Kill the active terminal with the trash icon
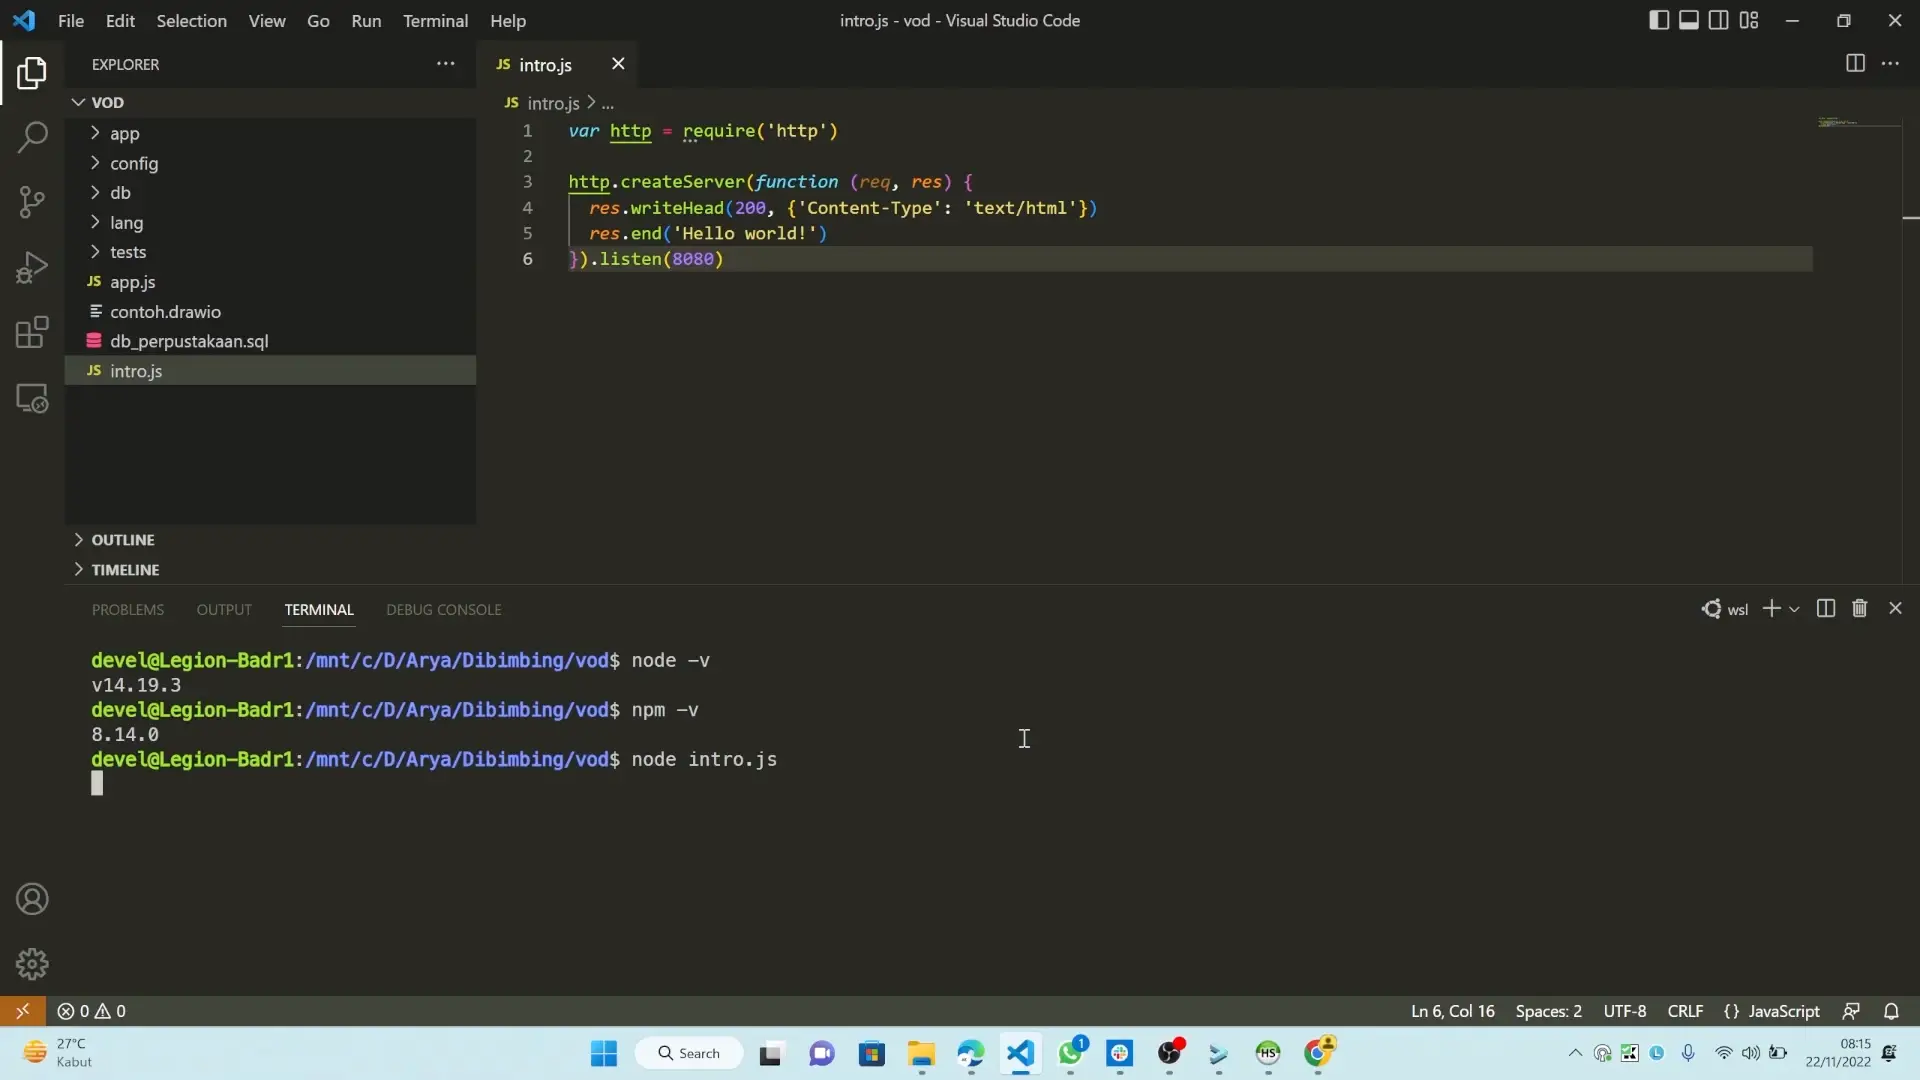 coord(1859,608)
